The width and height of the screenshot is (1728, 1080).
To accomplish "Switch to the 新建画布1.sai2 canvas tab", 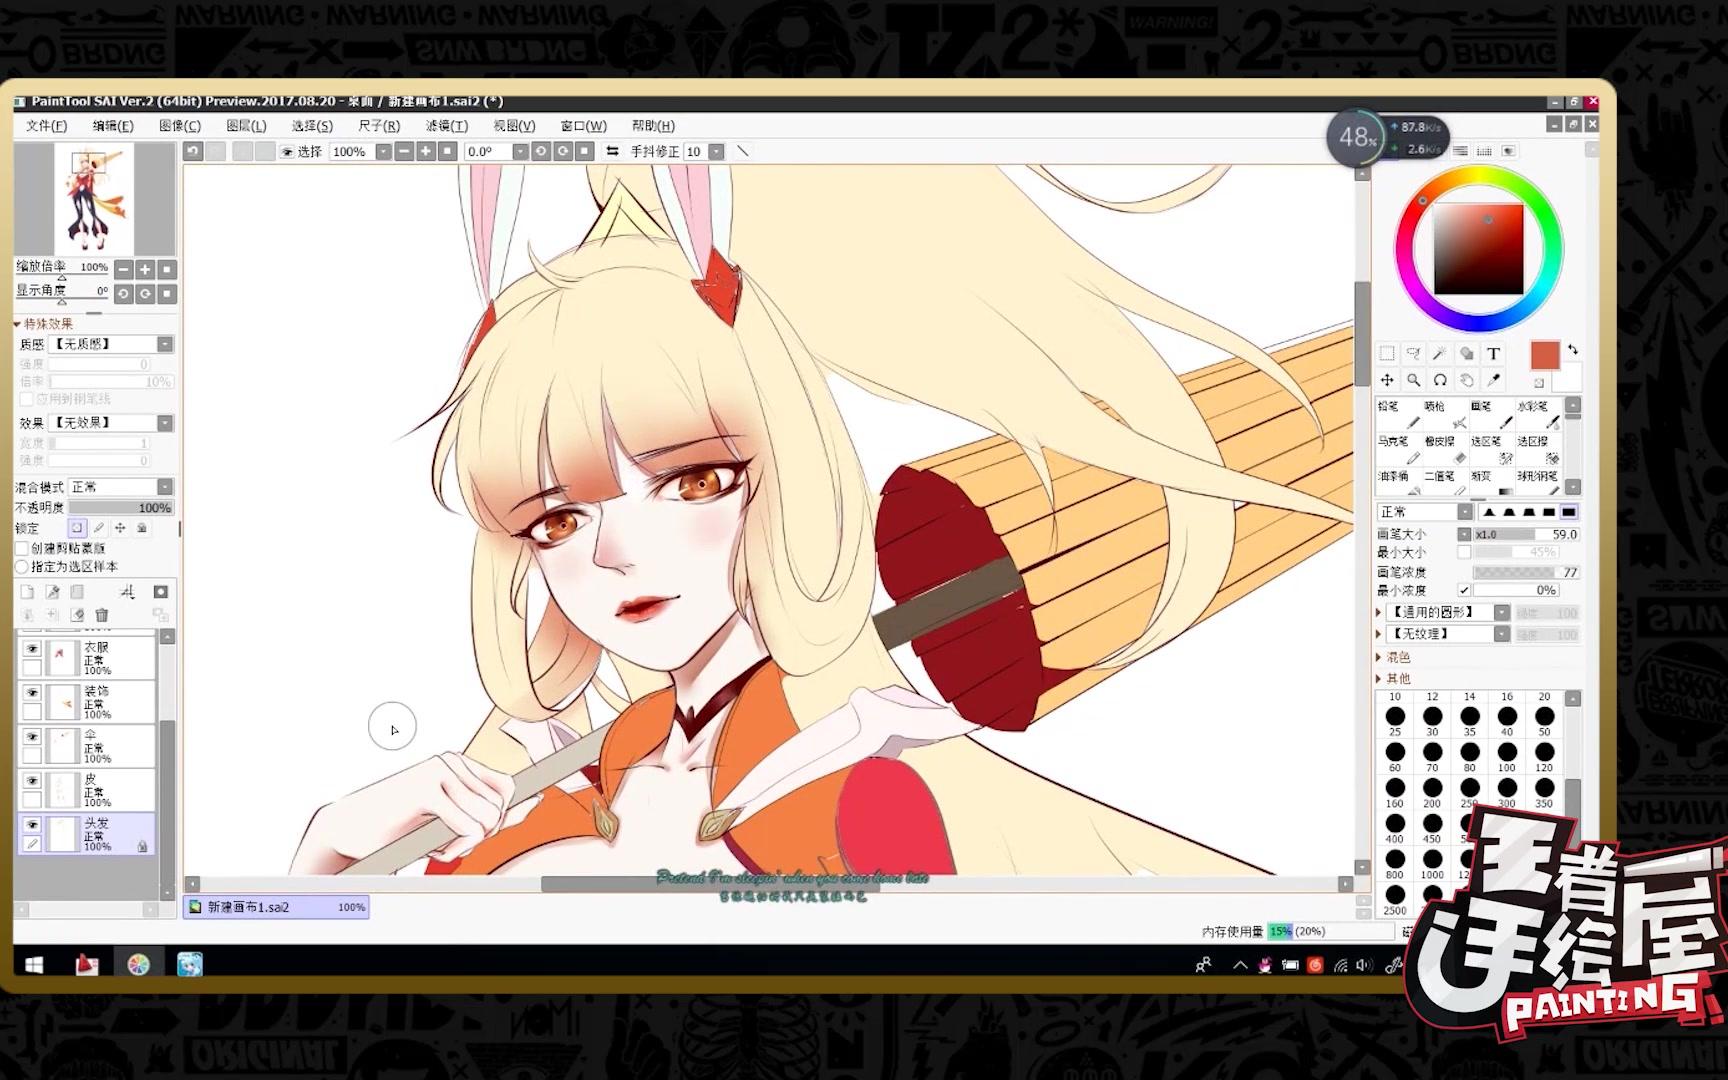I will (x=276, y=907).
